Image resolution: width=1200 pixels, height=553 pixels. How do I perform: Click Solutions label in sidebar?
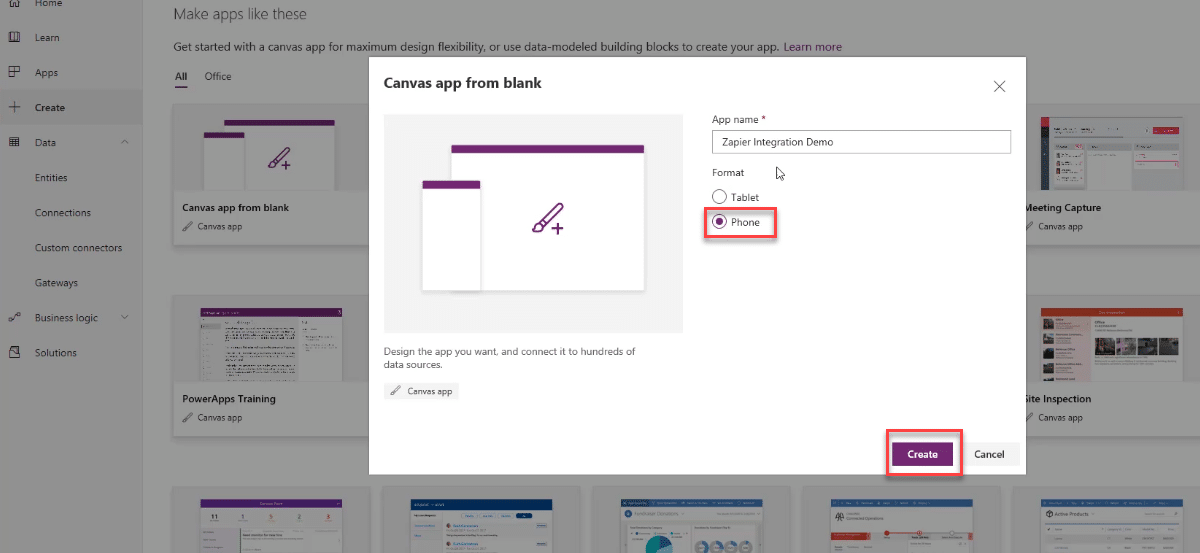pos(55,352)
